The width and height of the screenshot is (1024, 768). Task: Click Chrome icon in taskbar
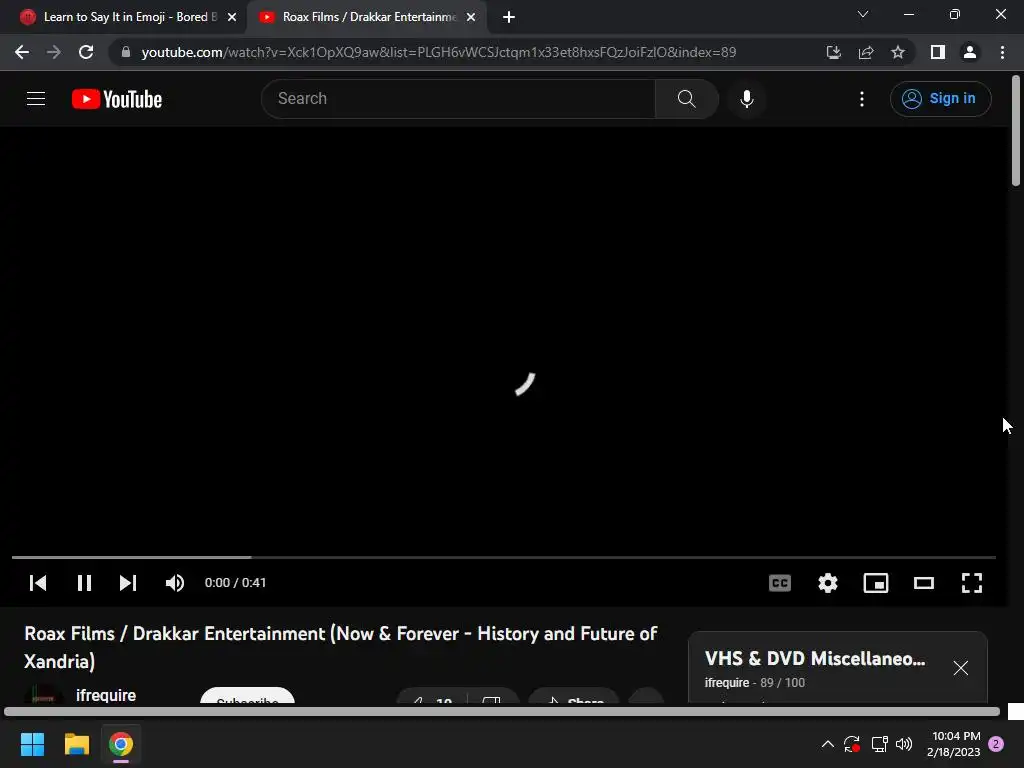[121, 744]
